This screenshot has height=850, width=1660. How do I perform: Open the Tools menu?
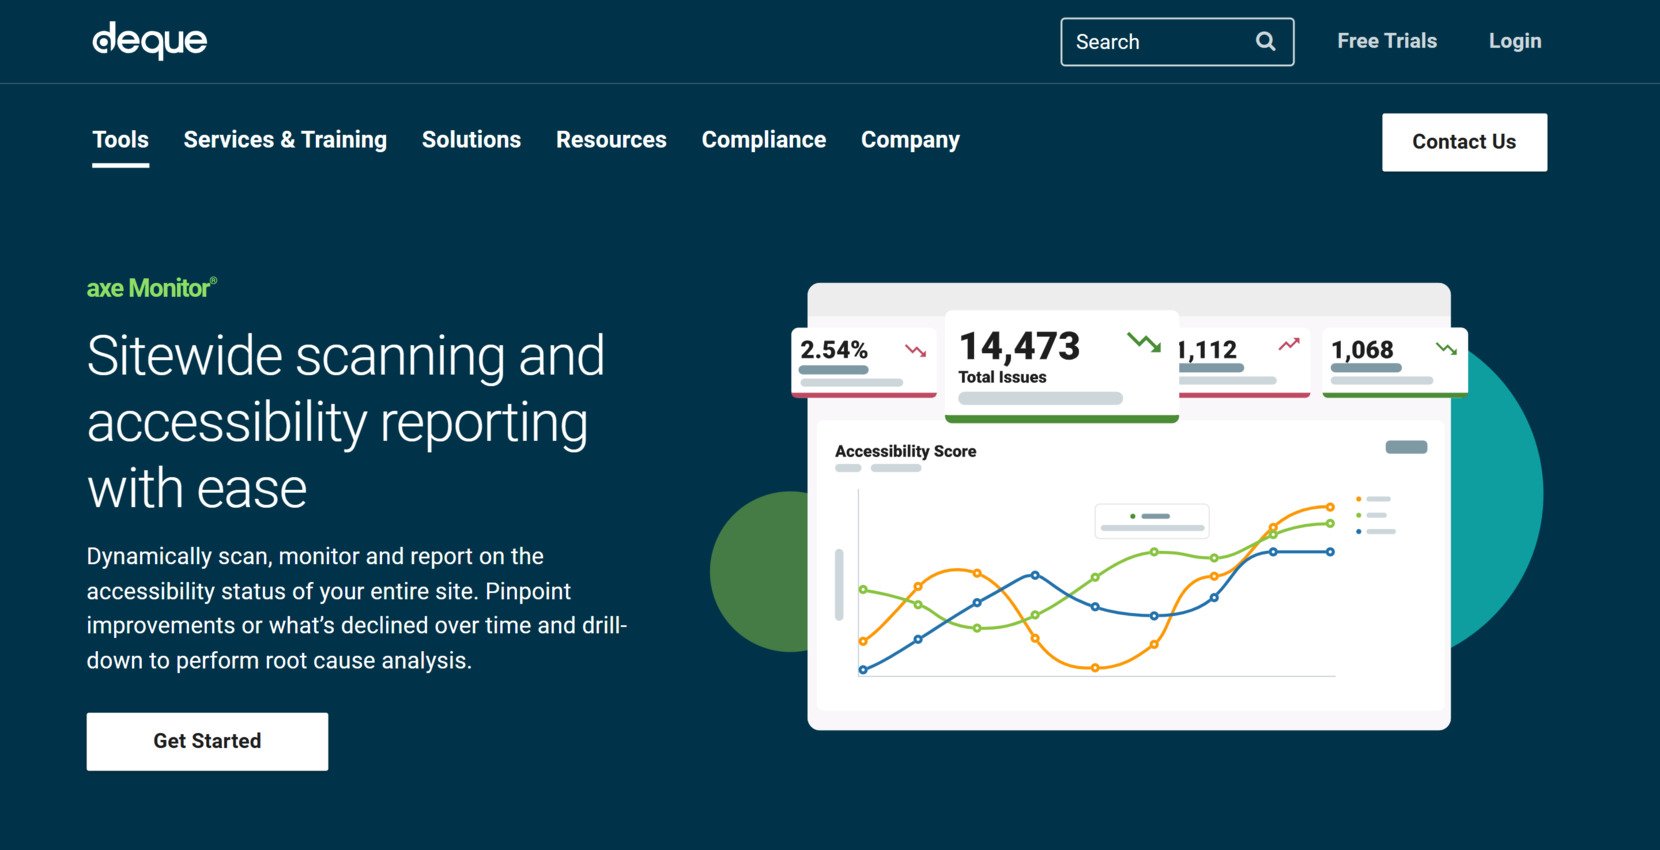[x=121, y=140]
